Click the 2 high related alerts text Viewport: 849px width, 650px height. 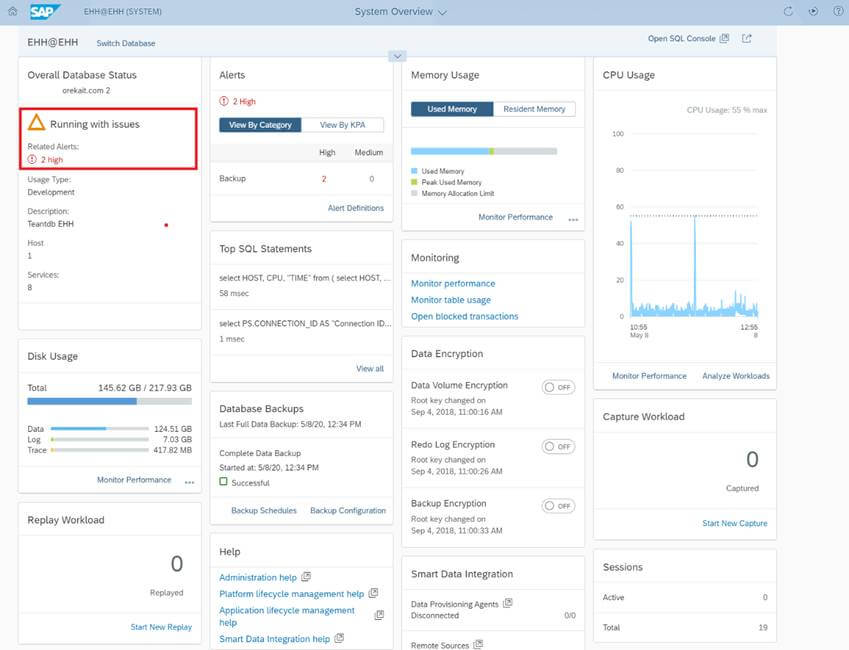pyautogui.click(x=52, y=160)
